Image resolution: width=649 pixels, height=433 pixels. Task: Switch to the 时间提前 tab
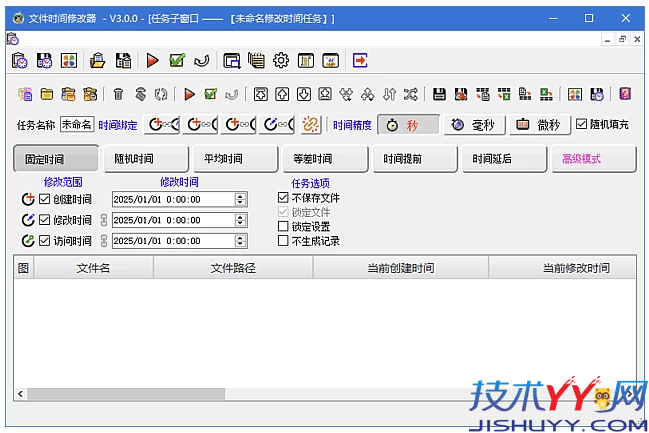[415, 159]
